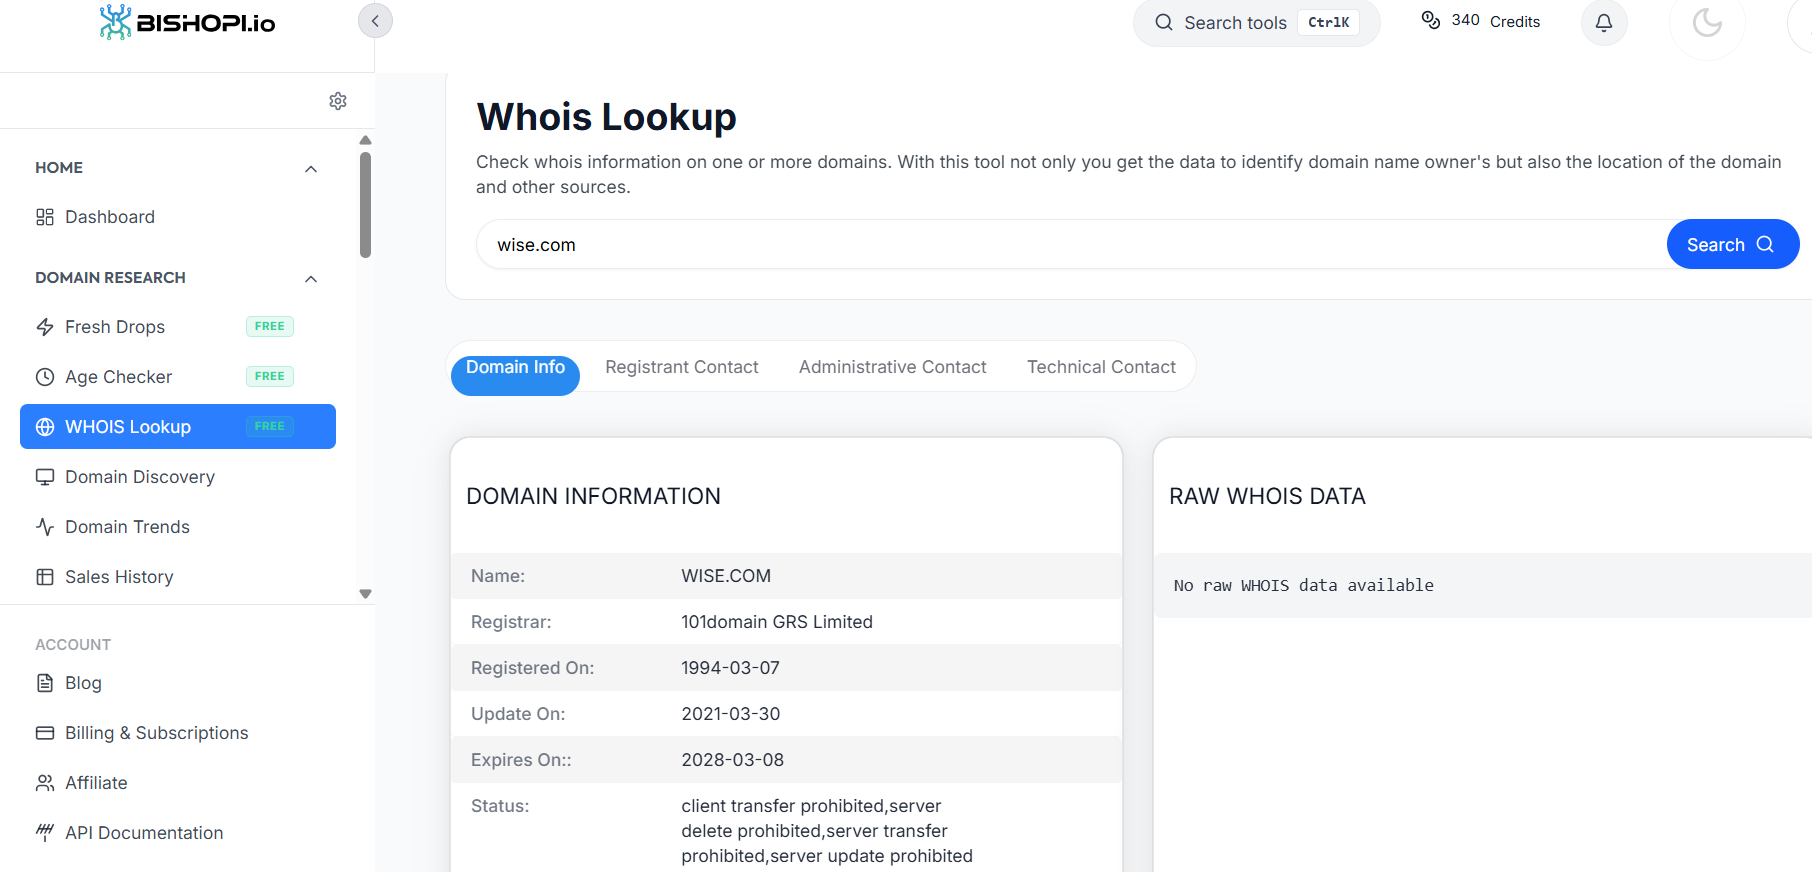Open the Technical Contact tab
The width and height of the screenshot is (1812, 872).
click(1101, 367)
